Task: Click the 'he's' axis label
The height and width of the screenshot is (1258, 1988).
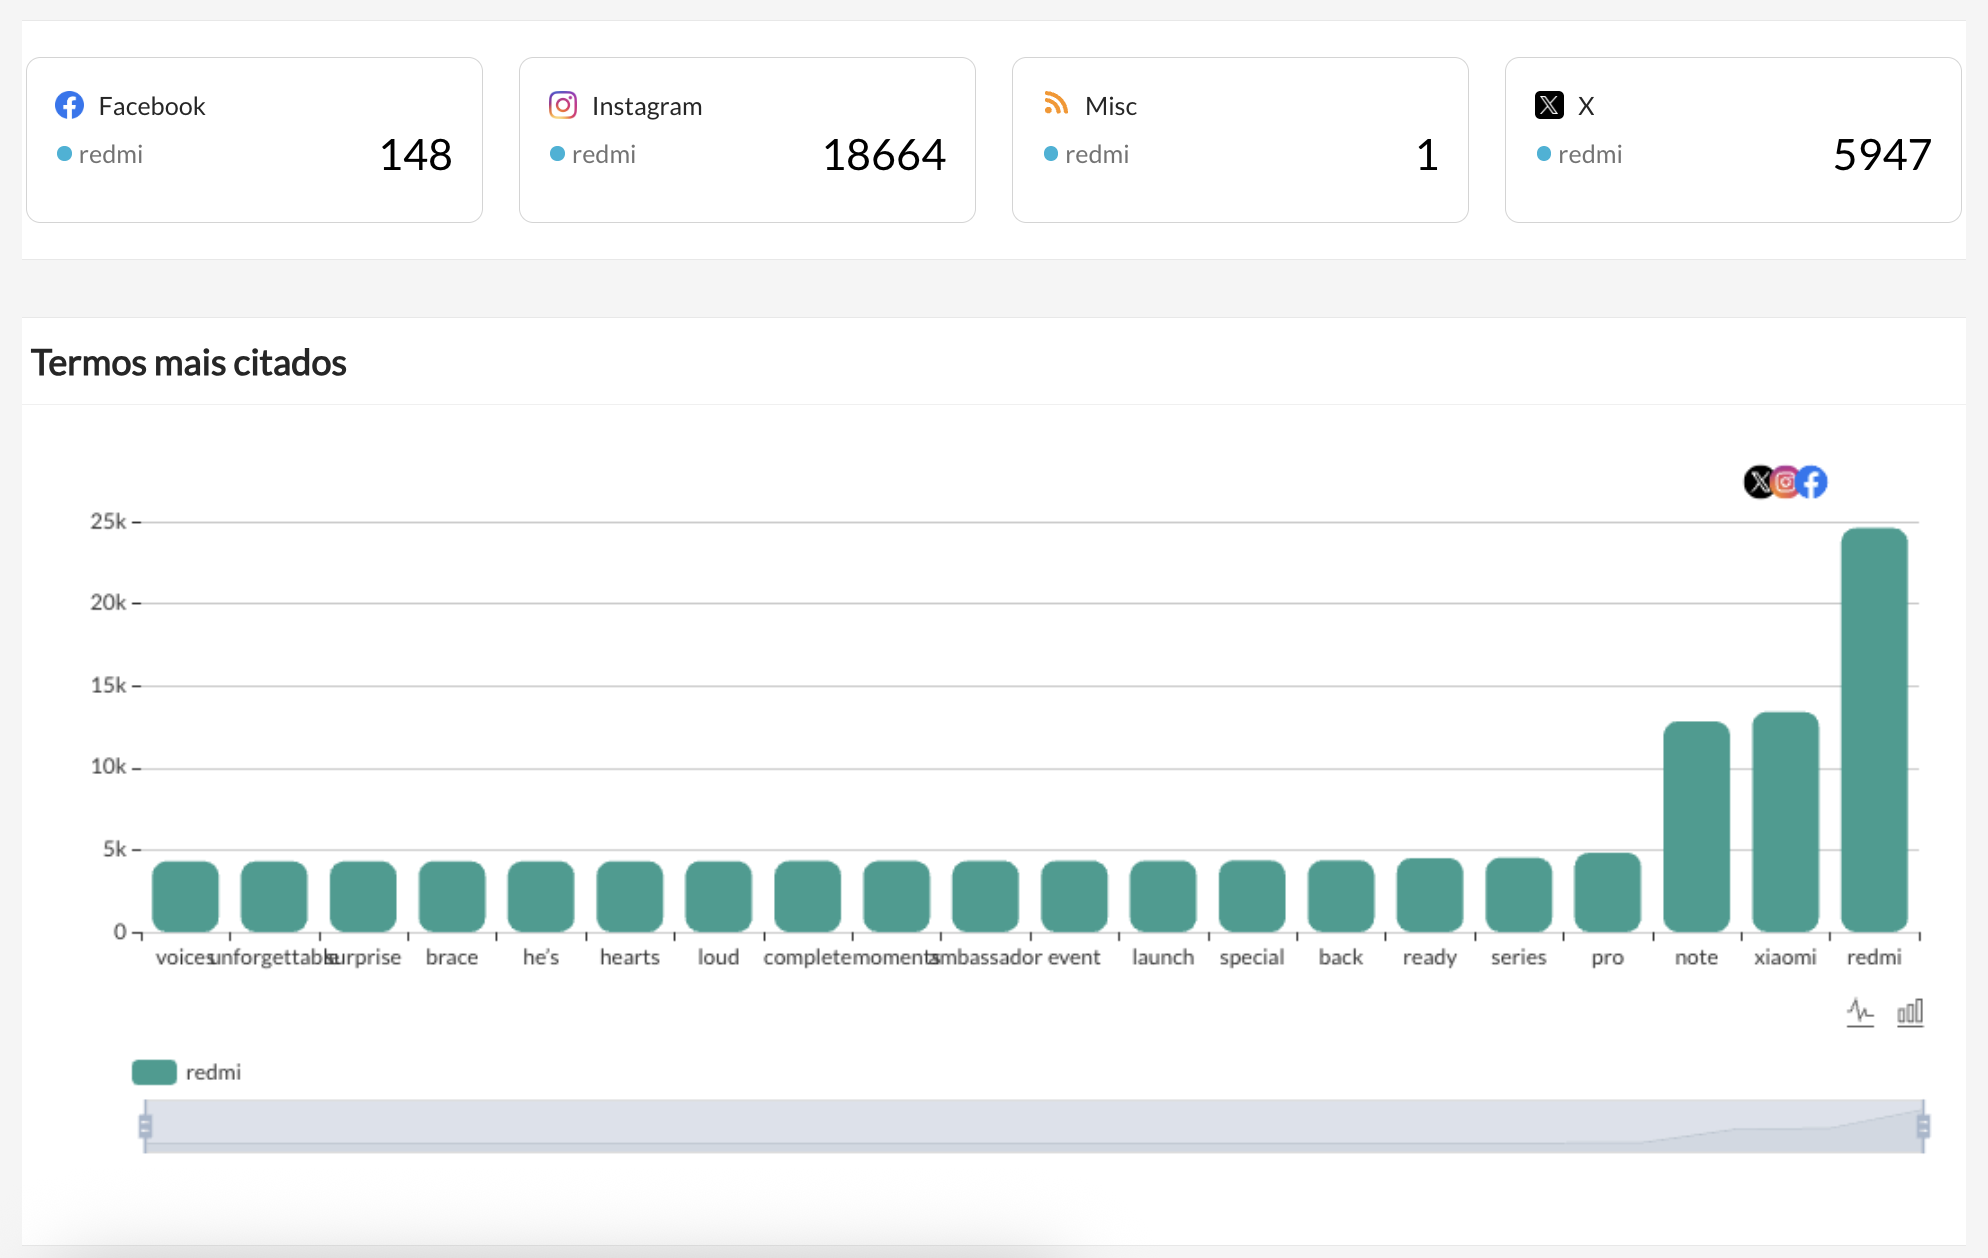Action: click(541, 957)
